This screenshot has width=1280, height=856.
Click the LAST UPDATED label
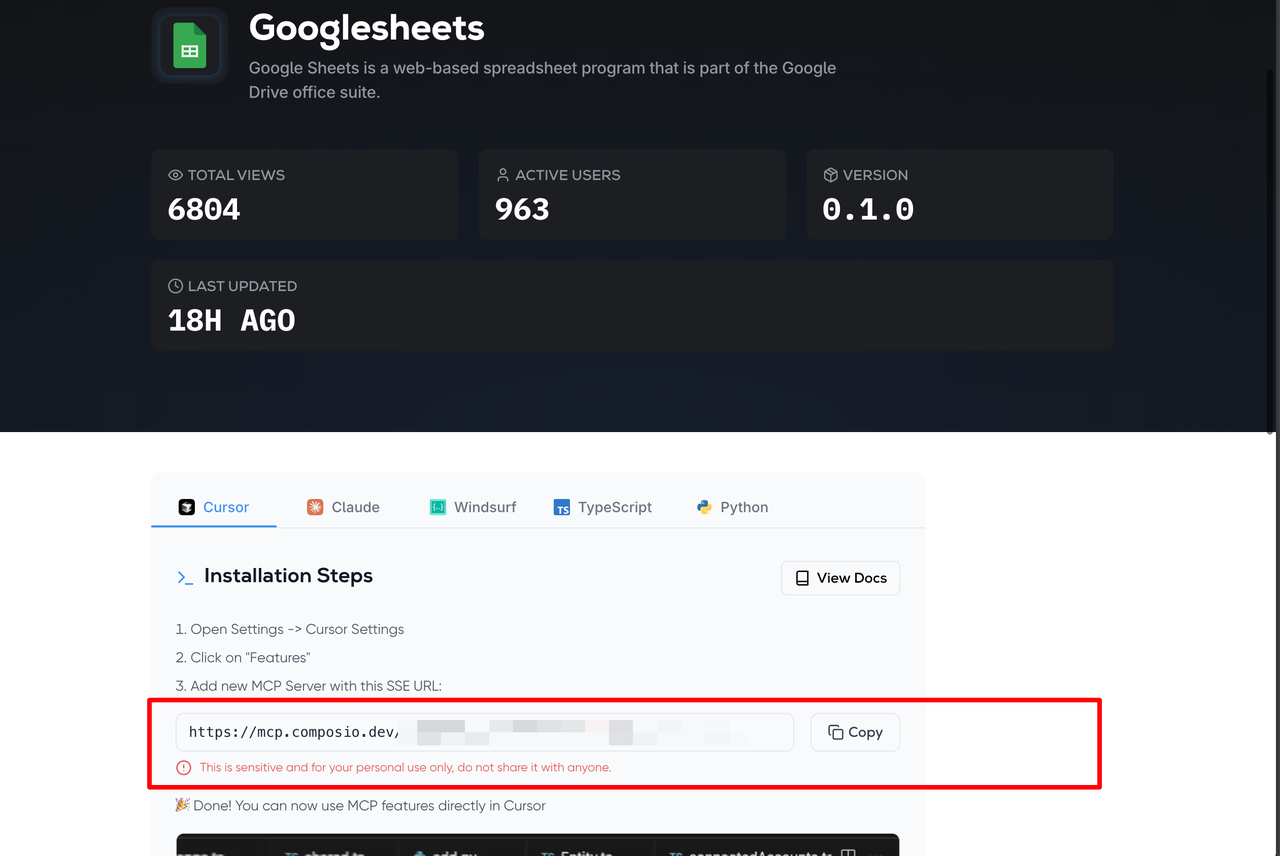242,286
